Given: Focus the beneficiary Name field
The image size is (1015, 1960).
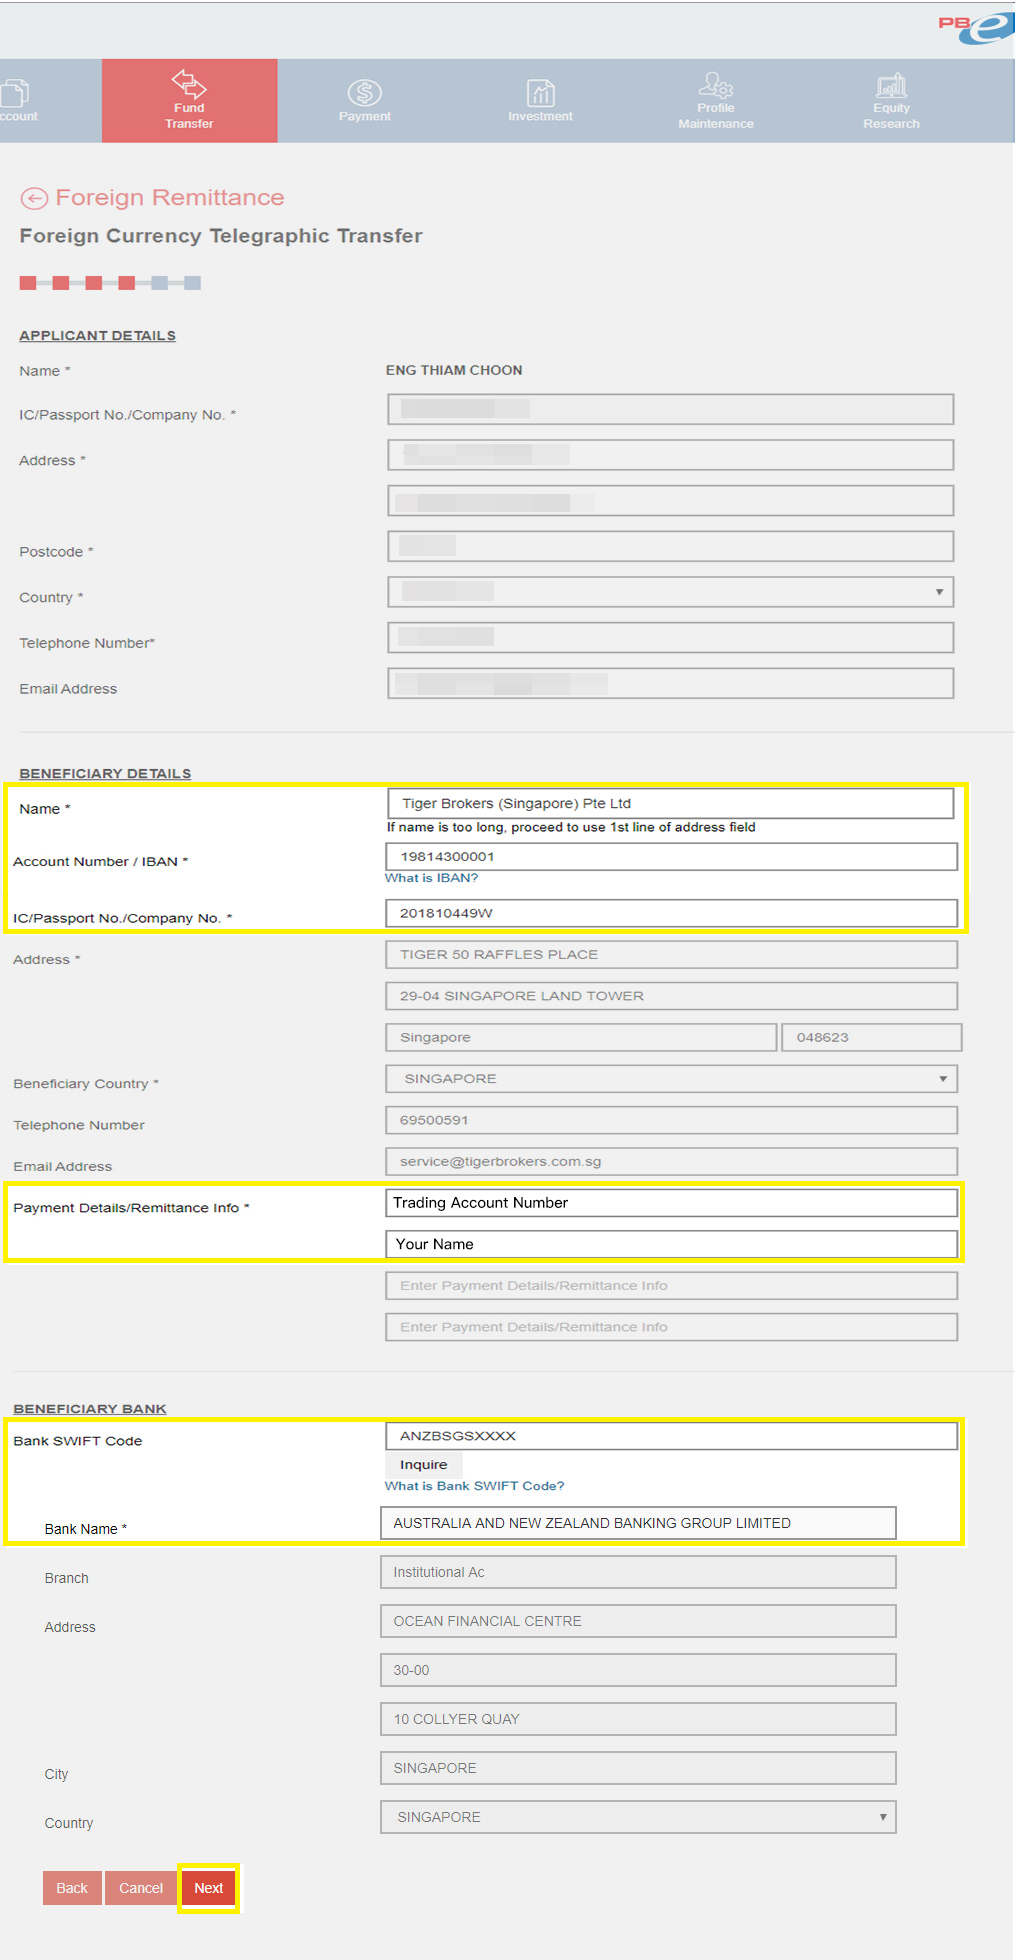Looking at the screenshot, I should [671, 804].
